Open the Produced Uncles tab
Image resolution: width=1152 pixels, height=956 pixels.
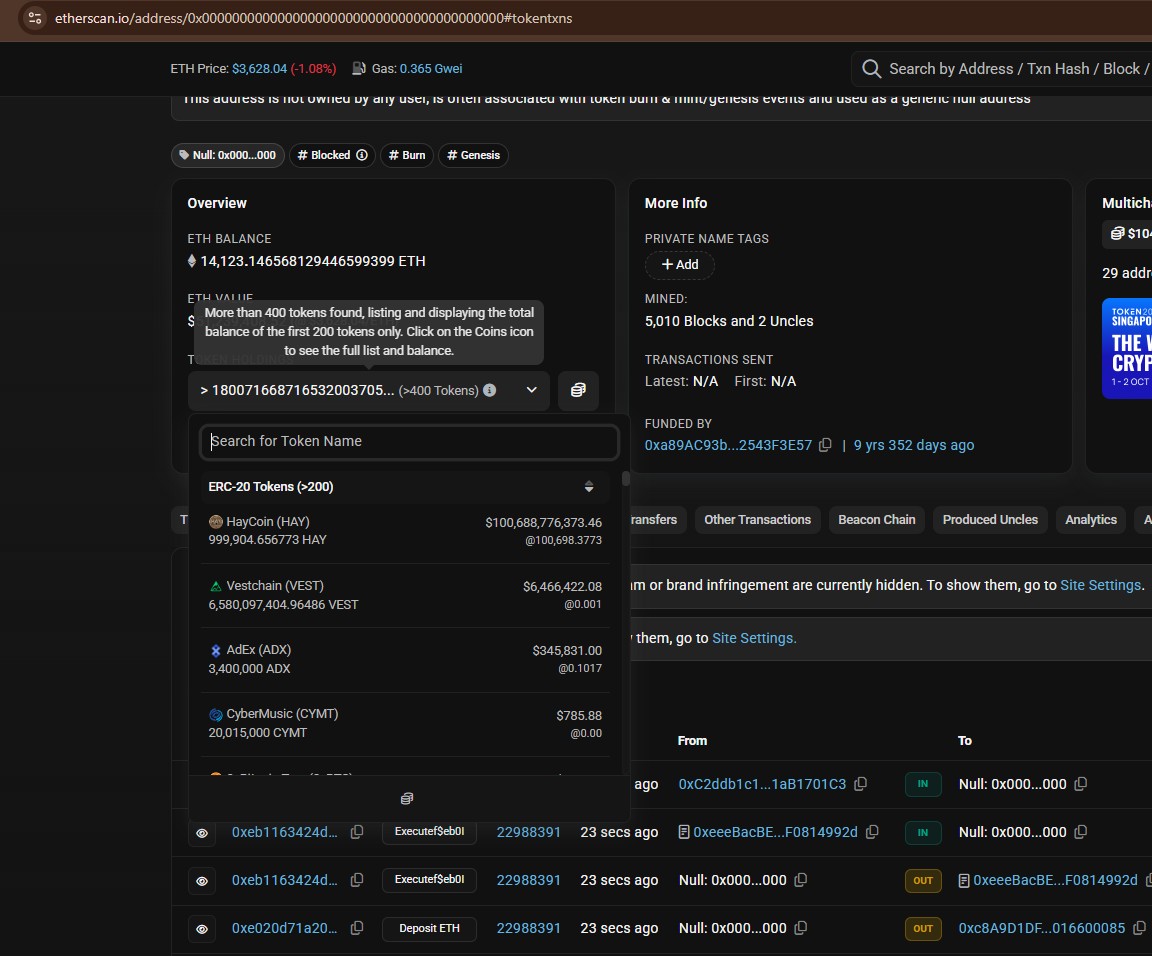990,520
